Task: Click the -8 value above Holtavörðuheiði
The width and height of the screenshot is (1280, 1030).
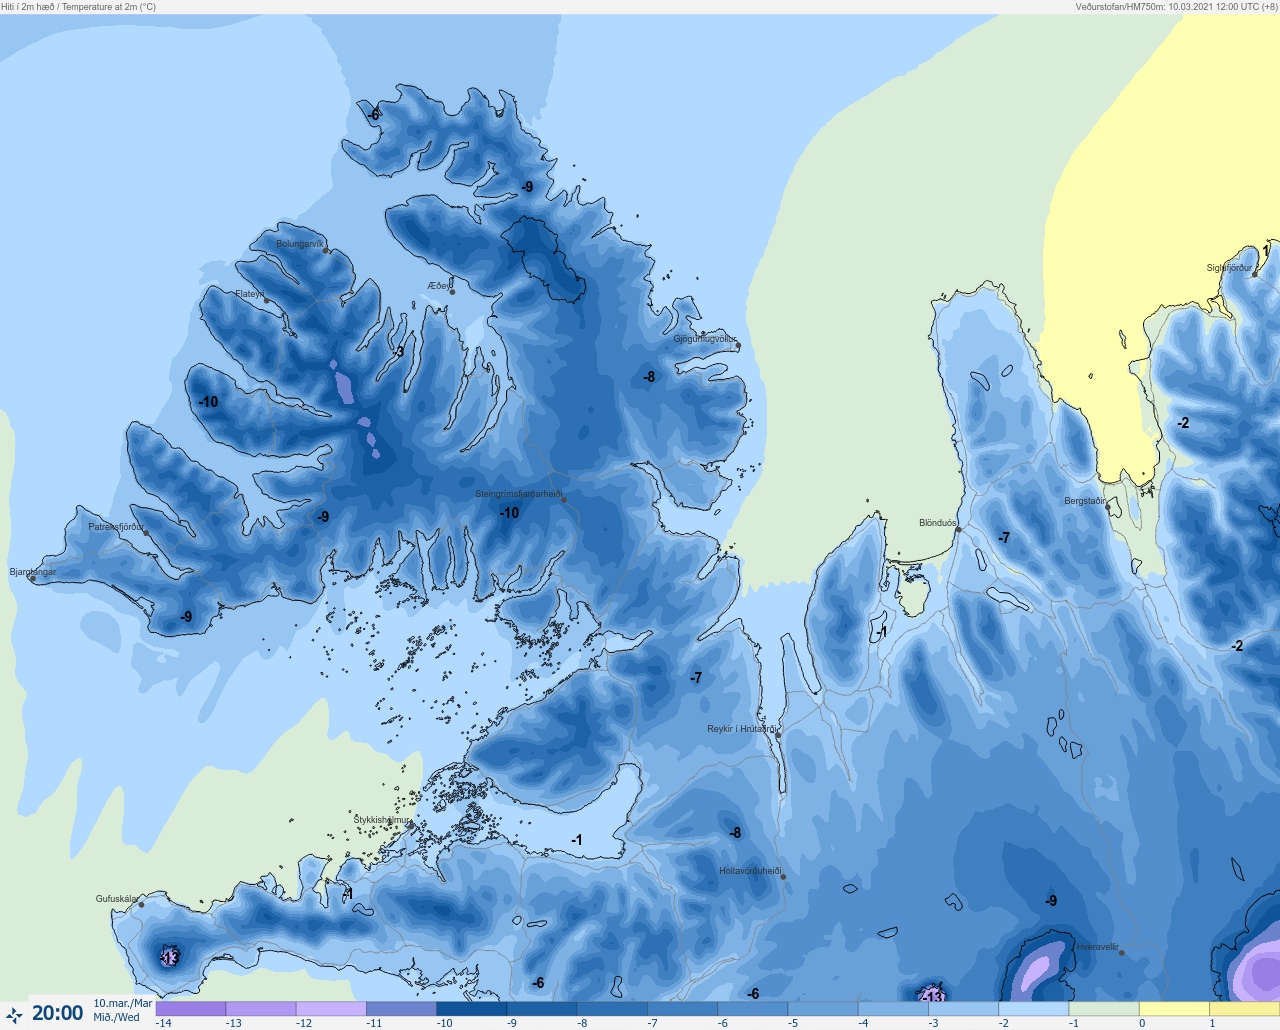Action: pos(735,833)
